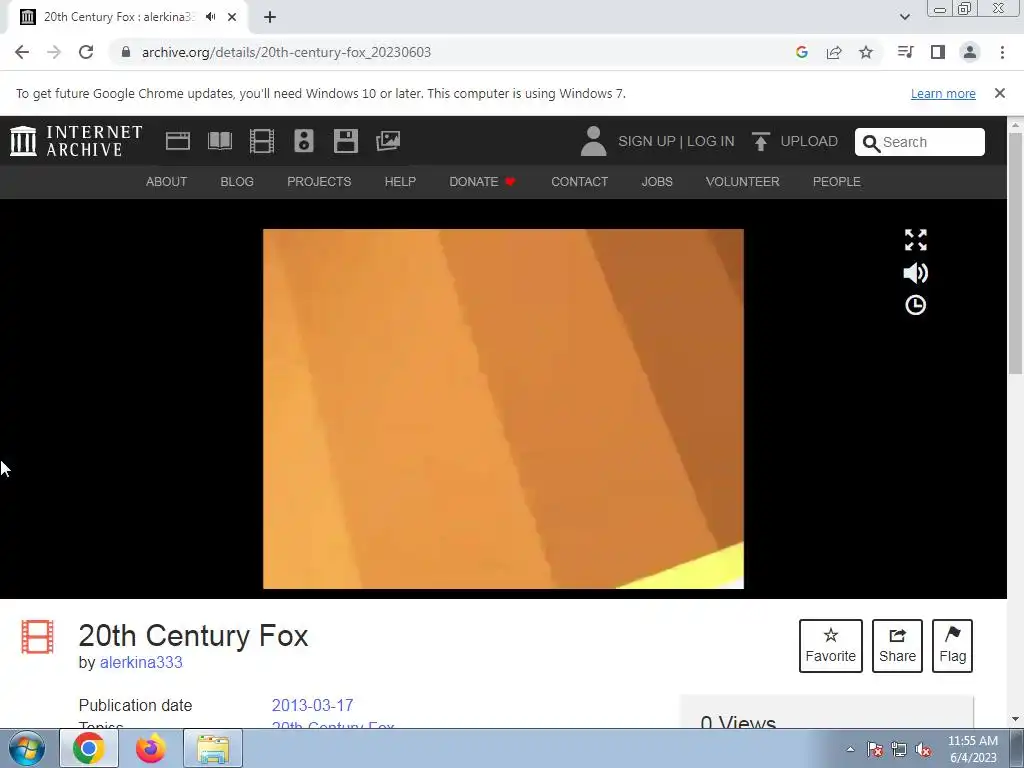Toggle the Chrome side panel
Image resolution: width=1024 pixels, height=768 pixels.
click(938, 52)
